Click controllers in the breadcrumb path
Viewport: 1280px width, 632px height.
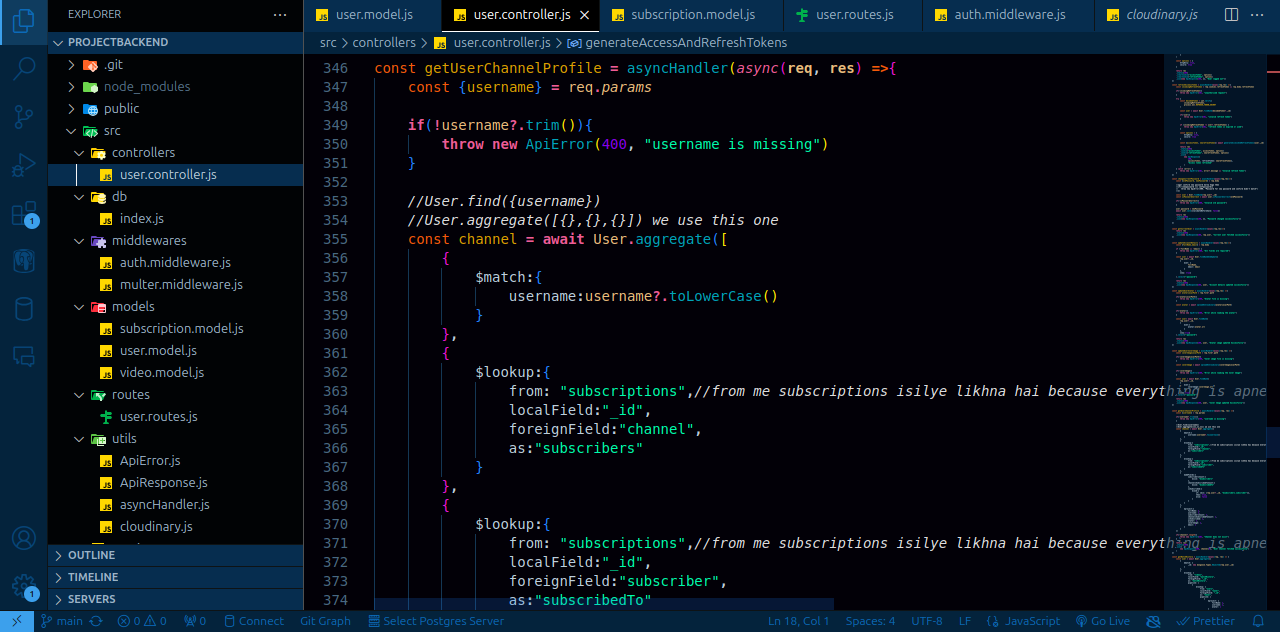point(384,43)
